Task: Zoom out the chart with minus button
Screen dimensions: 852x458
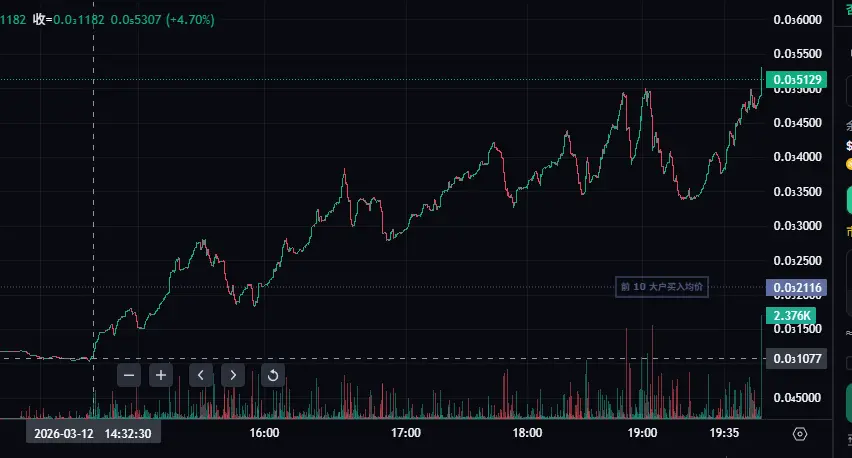Action: coord(129,375)
